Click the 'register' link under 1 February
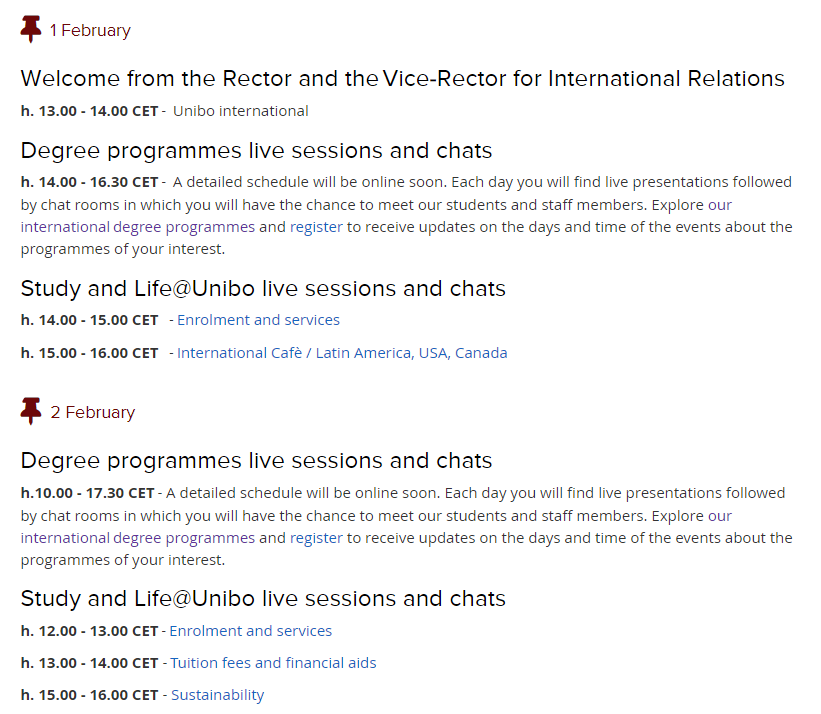 coord(316,227)
